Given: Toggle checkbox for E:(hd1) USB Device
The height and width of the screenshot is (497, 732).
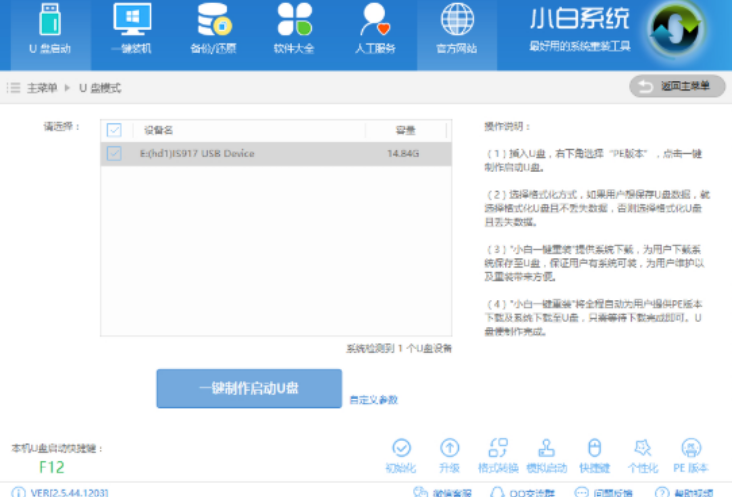Looking at the screenshot, I should [x=114, y=154].
